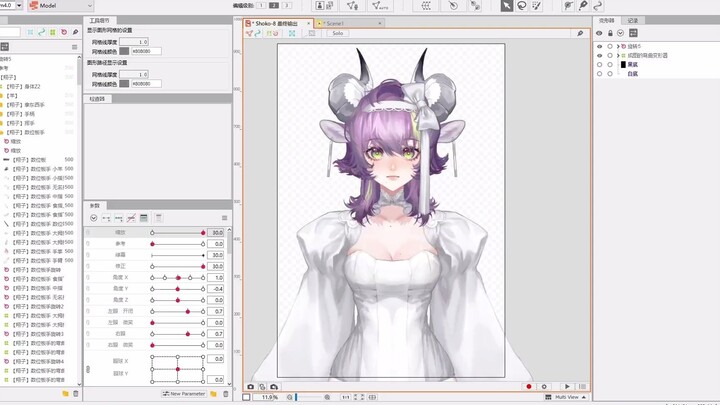720x405 pixels.
Task: Open the inspector panel tab
Action: [97, 99]
